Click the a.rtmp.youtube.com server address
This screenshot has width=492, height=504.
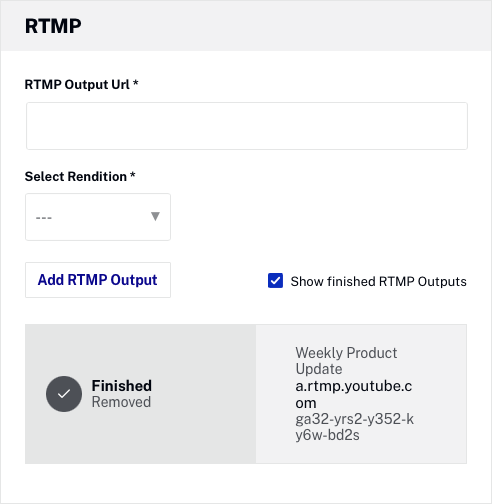(354, 394)
